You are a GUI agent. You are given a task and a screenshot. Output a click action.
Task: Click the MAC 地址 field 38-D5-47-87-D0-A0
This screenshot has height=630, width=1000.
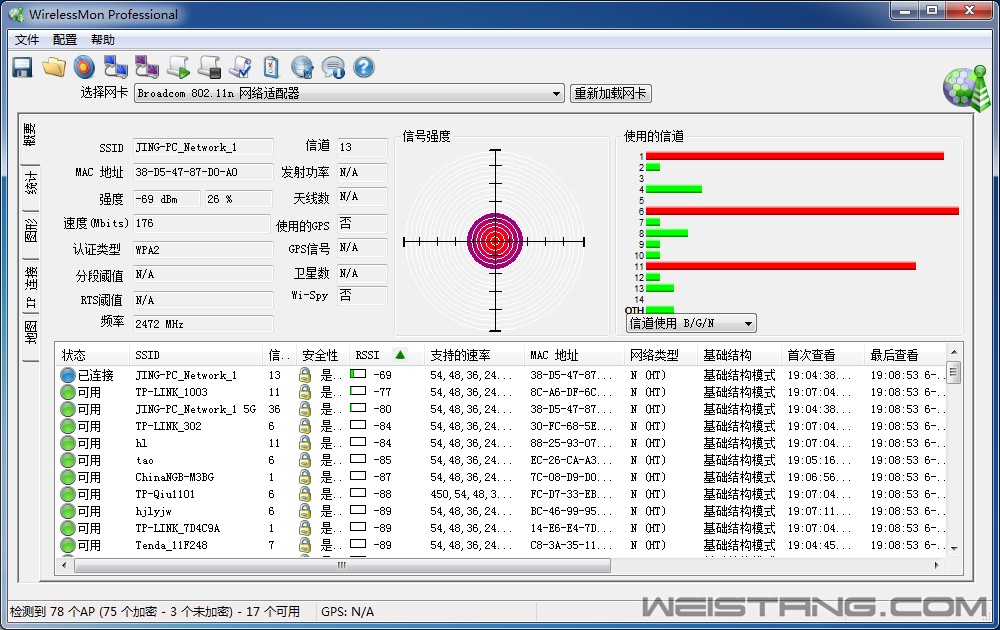pyautogui.click(x=203, y=172)
